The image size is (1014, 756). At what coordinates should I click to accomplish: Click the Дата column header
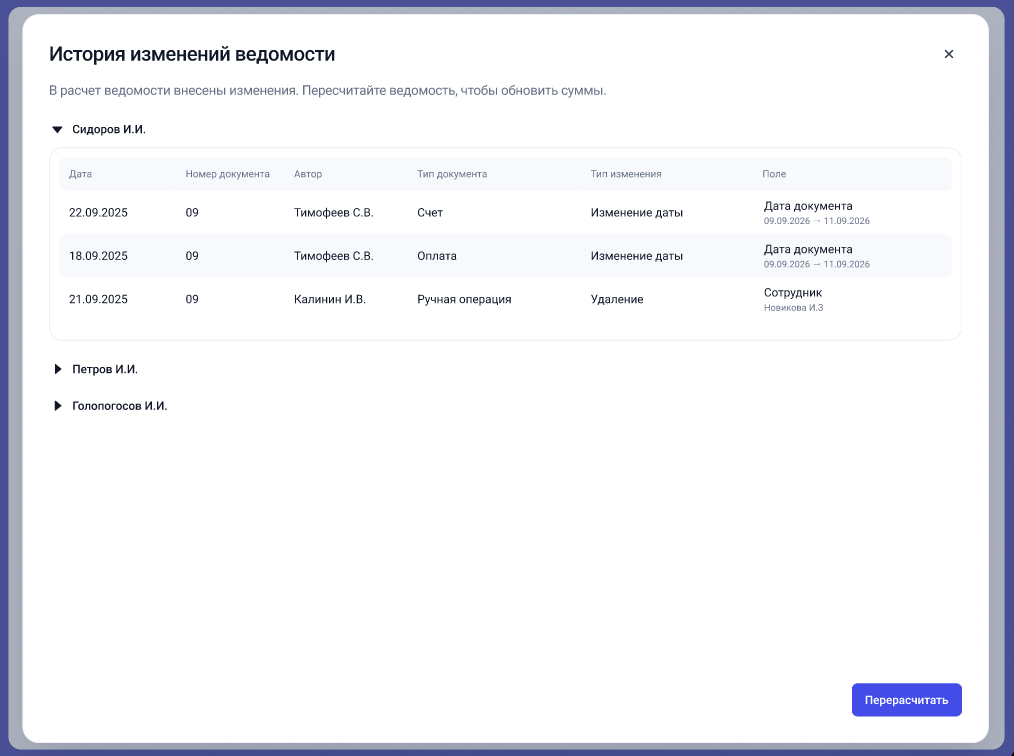tap(80, 174)
